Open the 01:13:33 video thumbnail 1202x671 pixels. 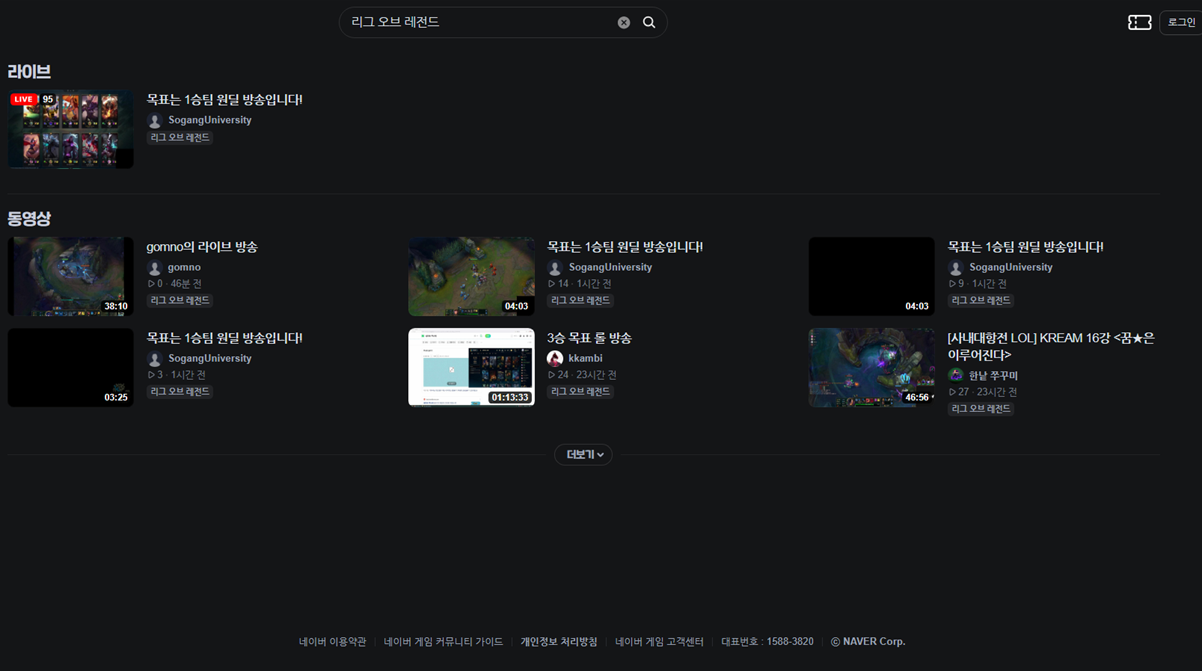coord(471,367)
